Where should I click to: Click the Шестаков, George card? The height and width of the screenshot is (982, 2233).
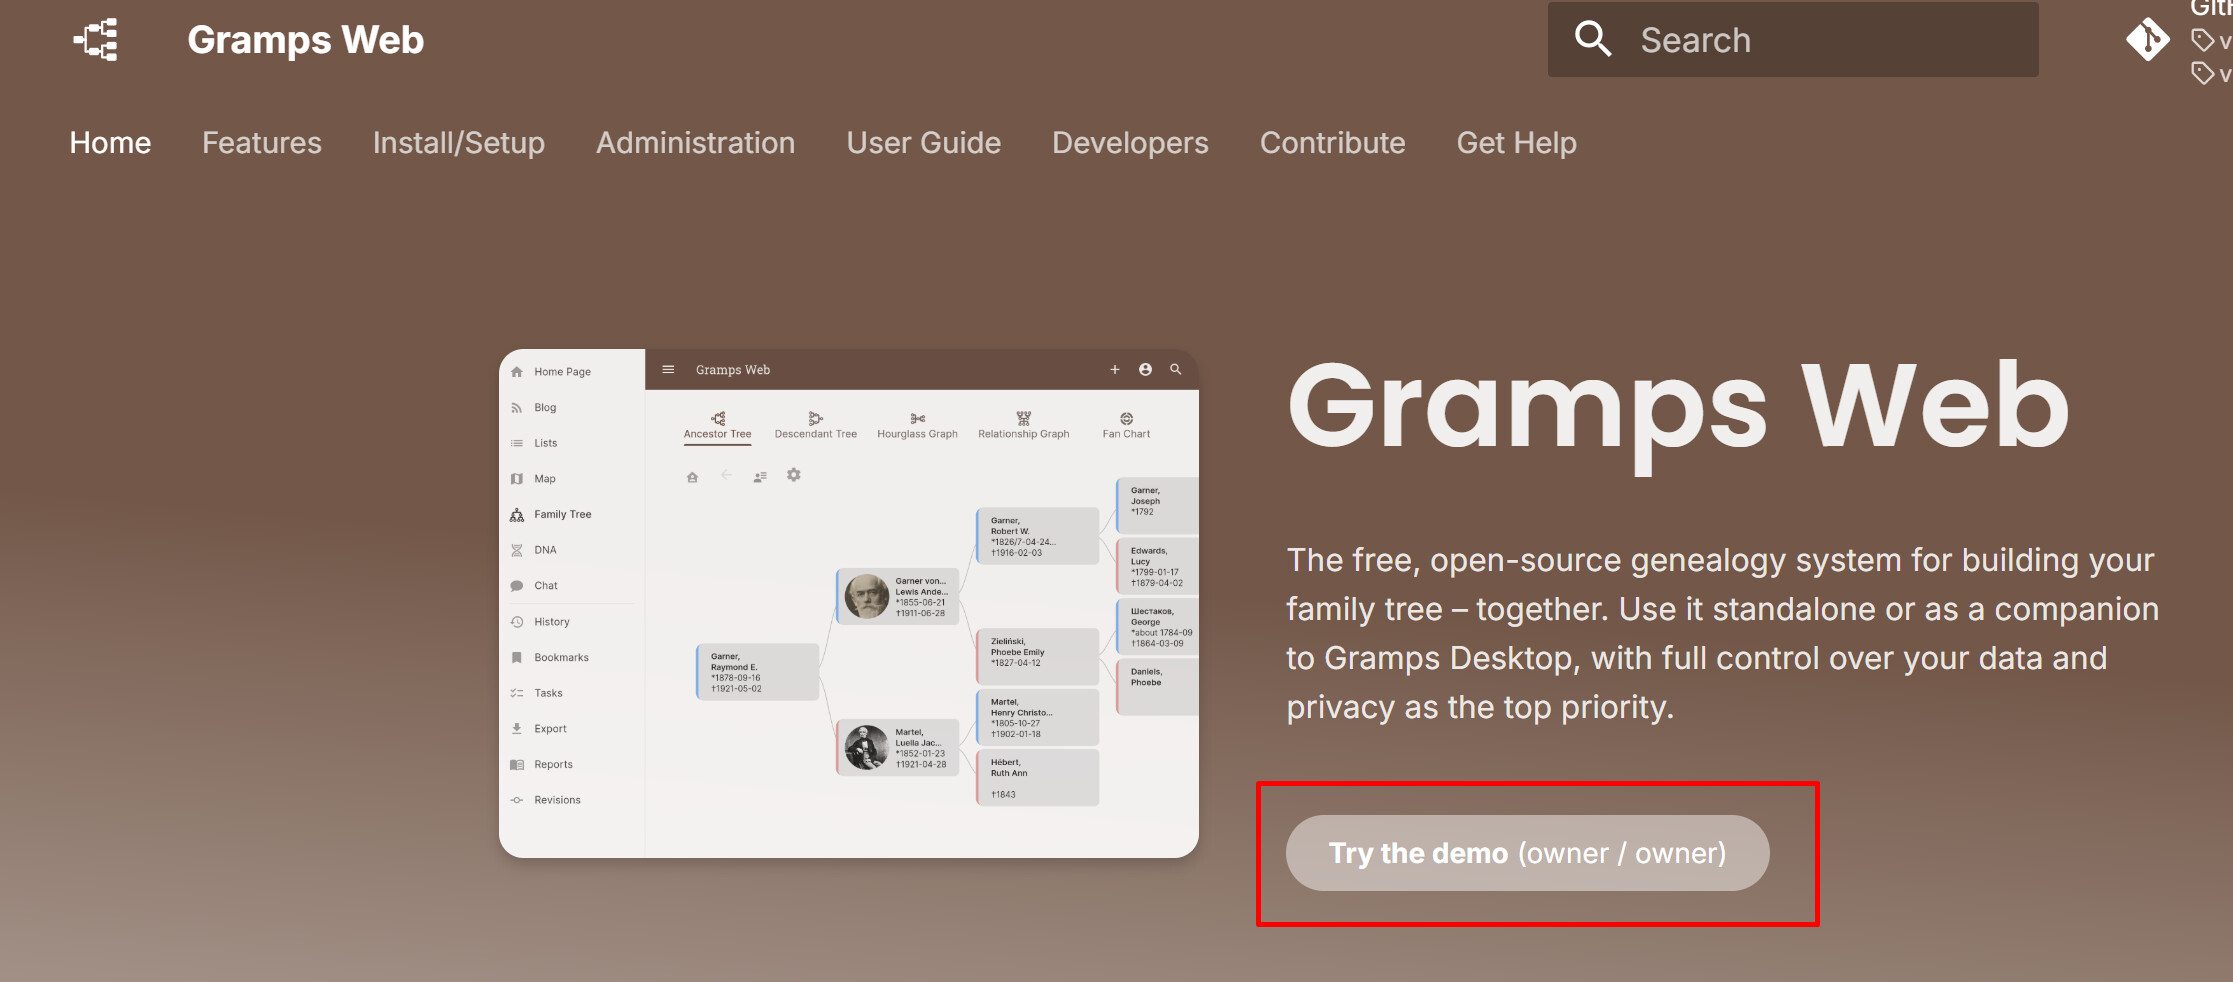[1158, 626]
